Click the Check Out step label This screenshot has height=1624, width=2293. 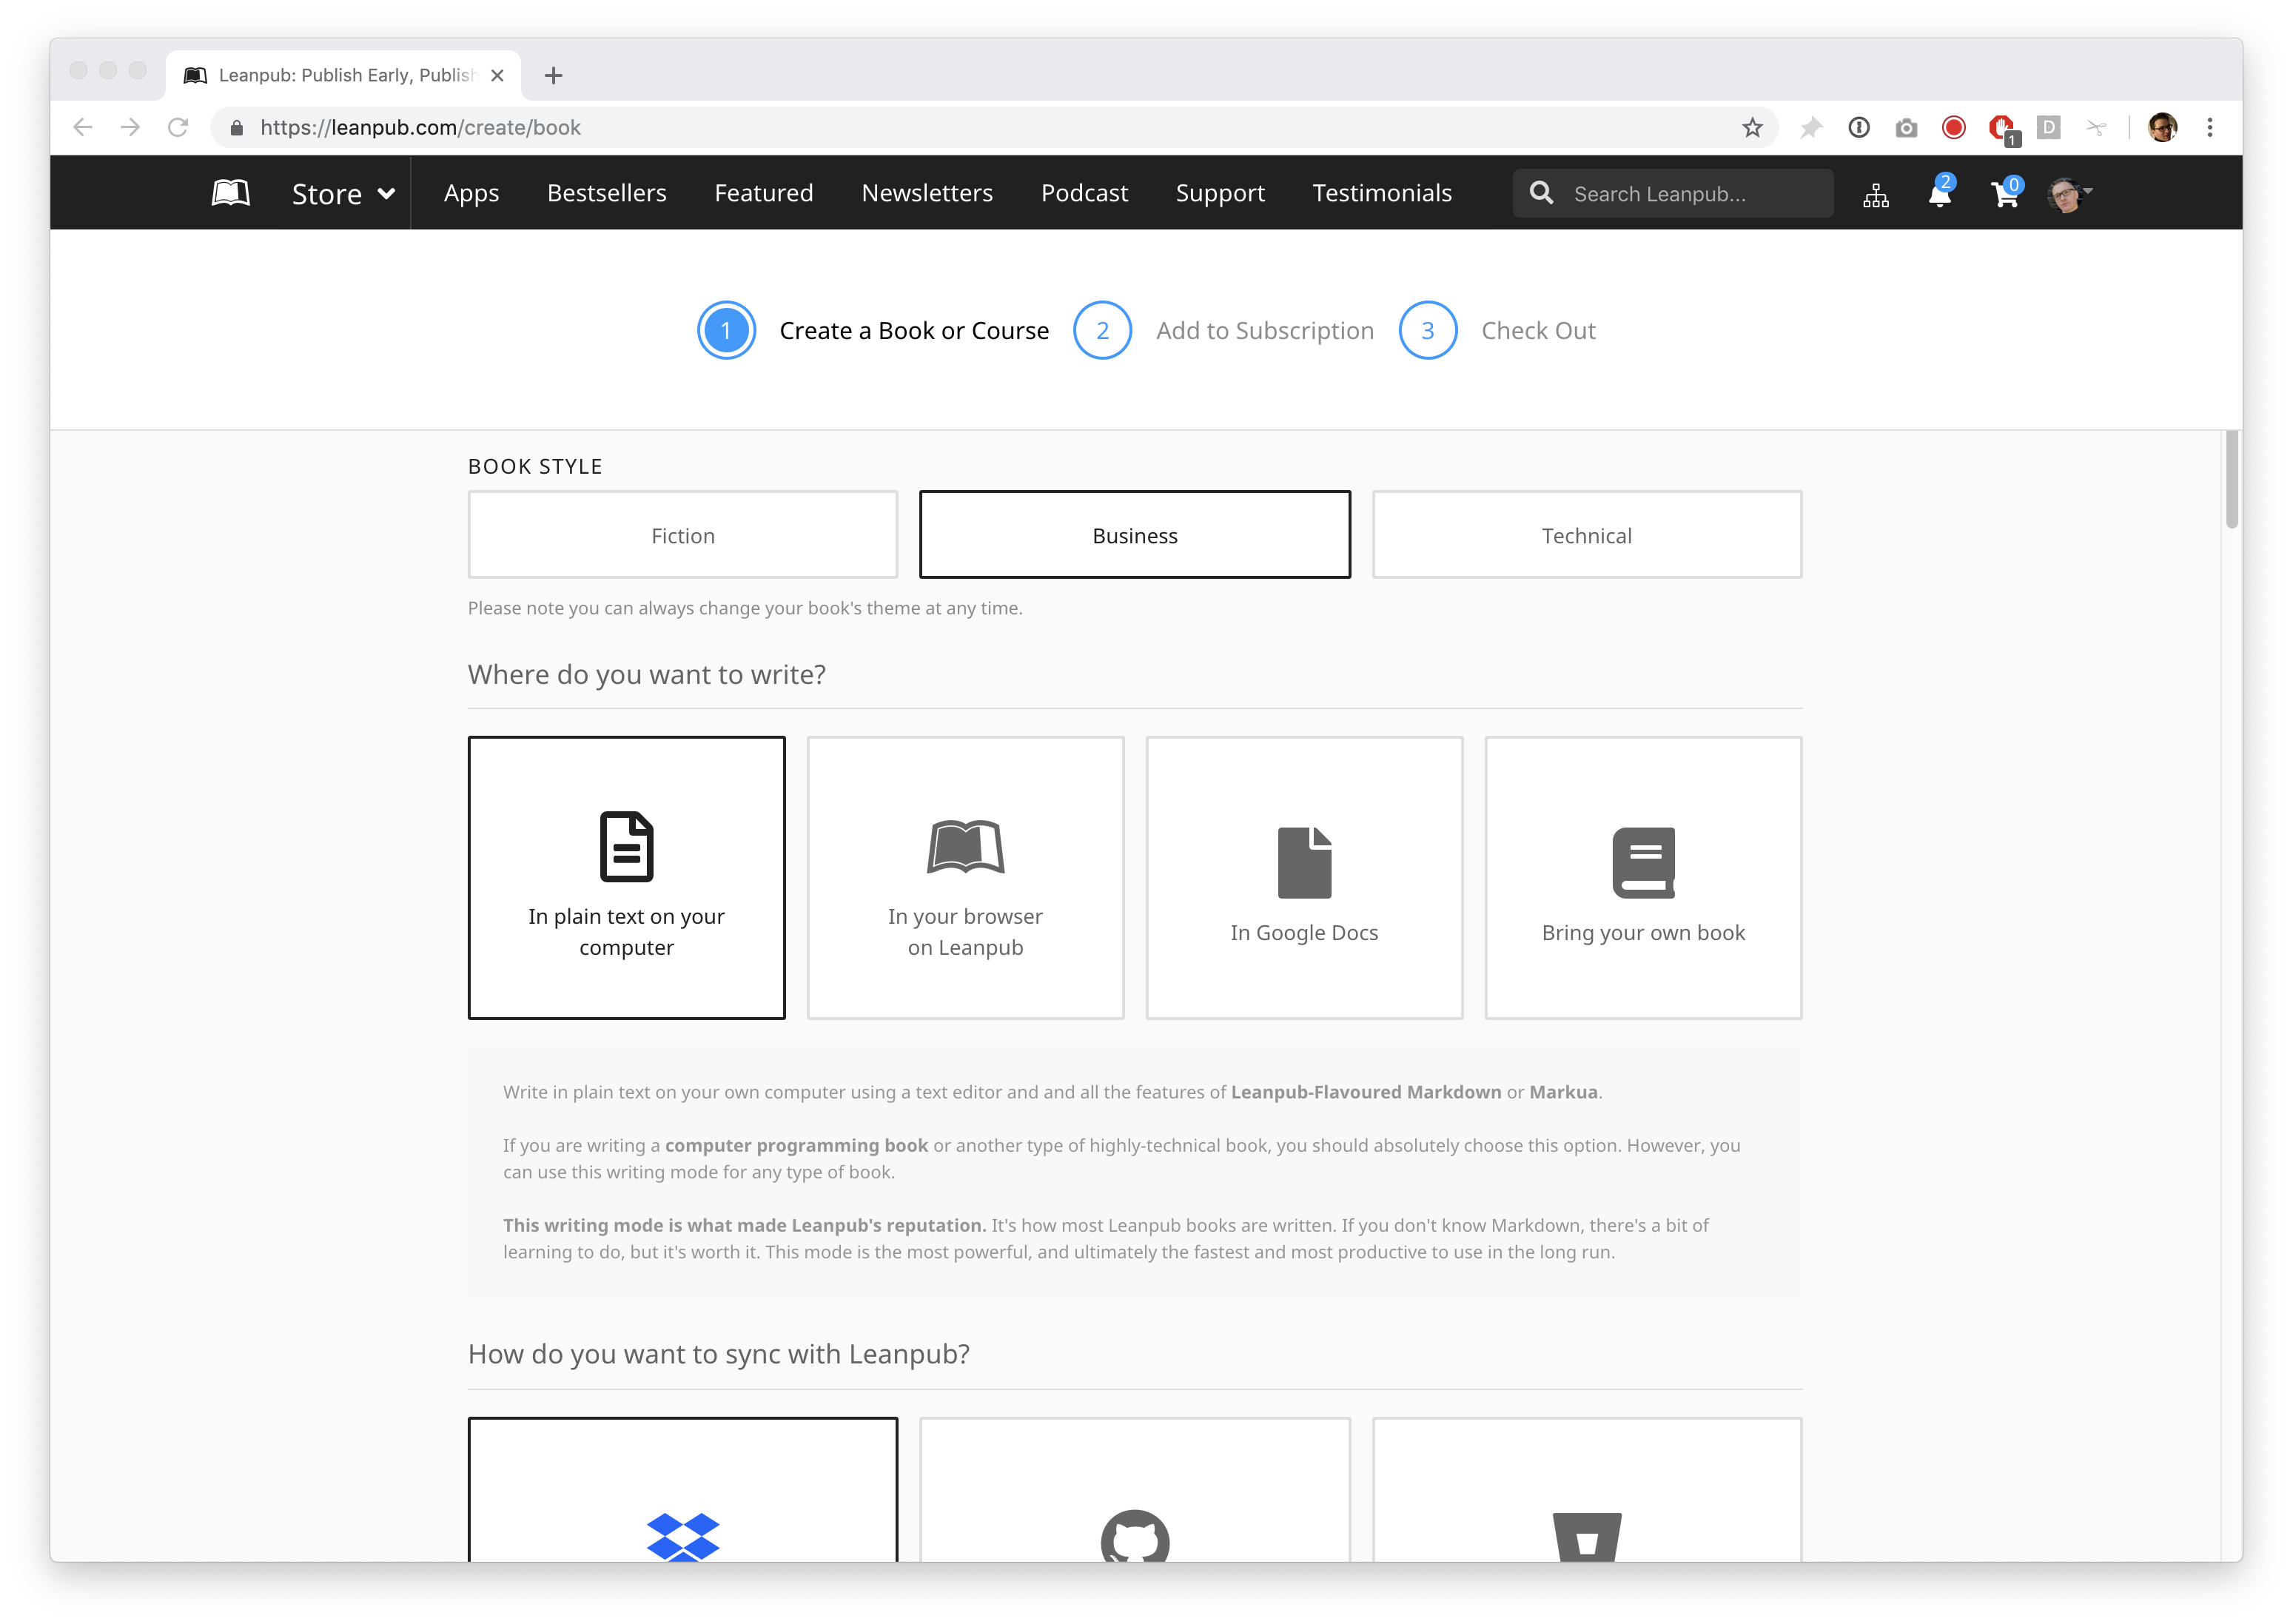(1538, 331)
